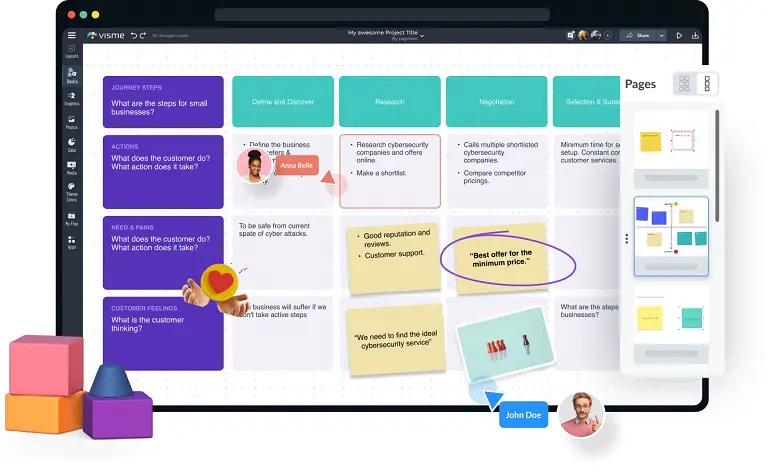Screen dimensions: 768x473
Task: Open the project title dropdown
Action: (422, 36)
